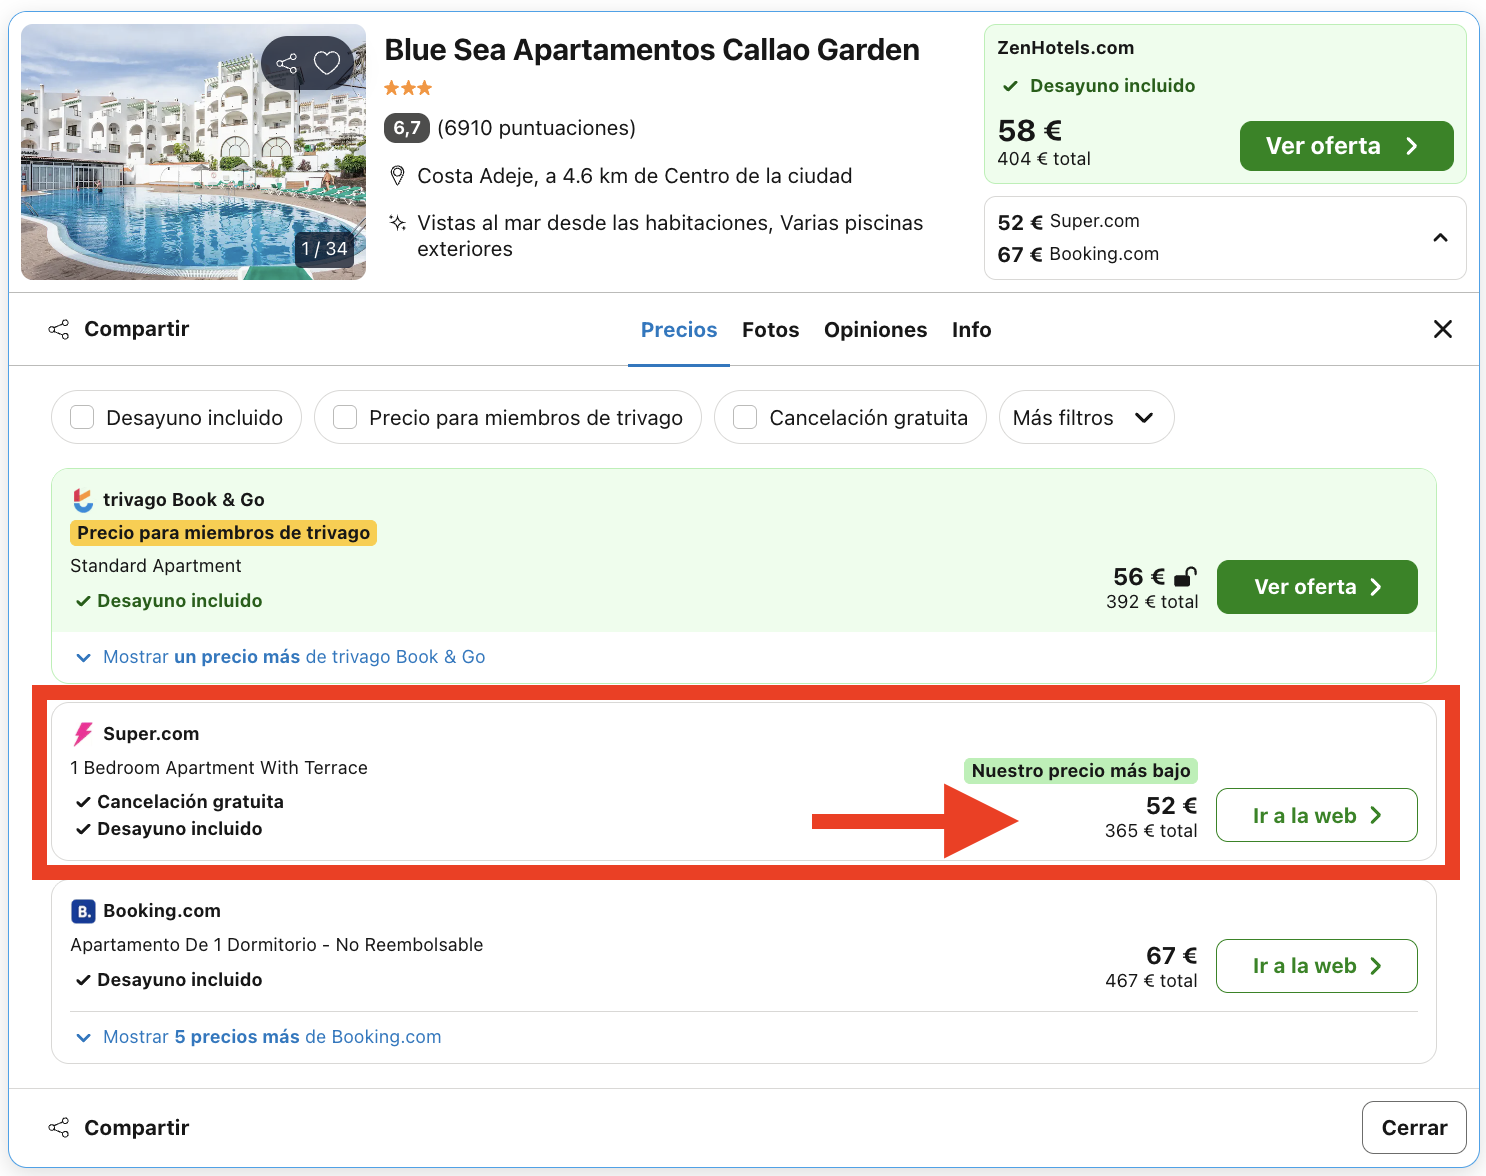
Task: Click Ver oferta on the ZenHotels offer
Action: (x=1346, y=146)
